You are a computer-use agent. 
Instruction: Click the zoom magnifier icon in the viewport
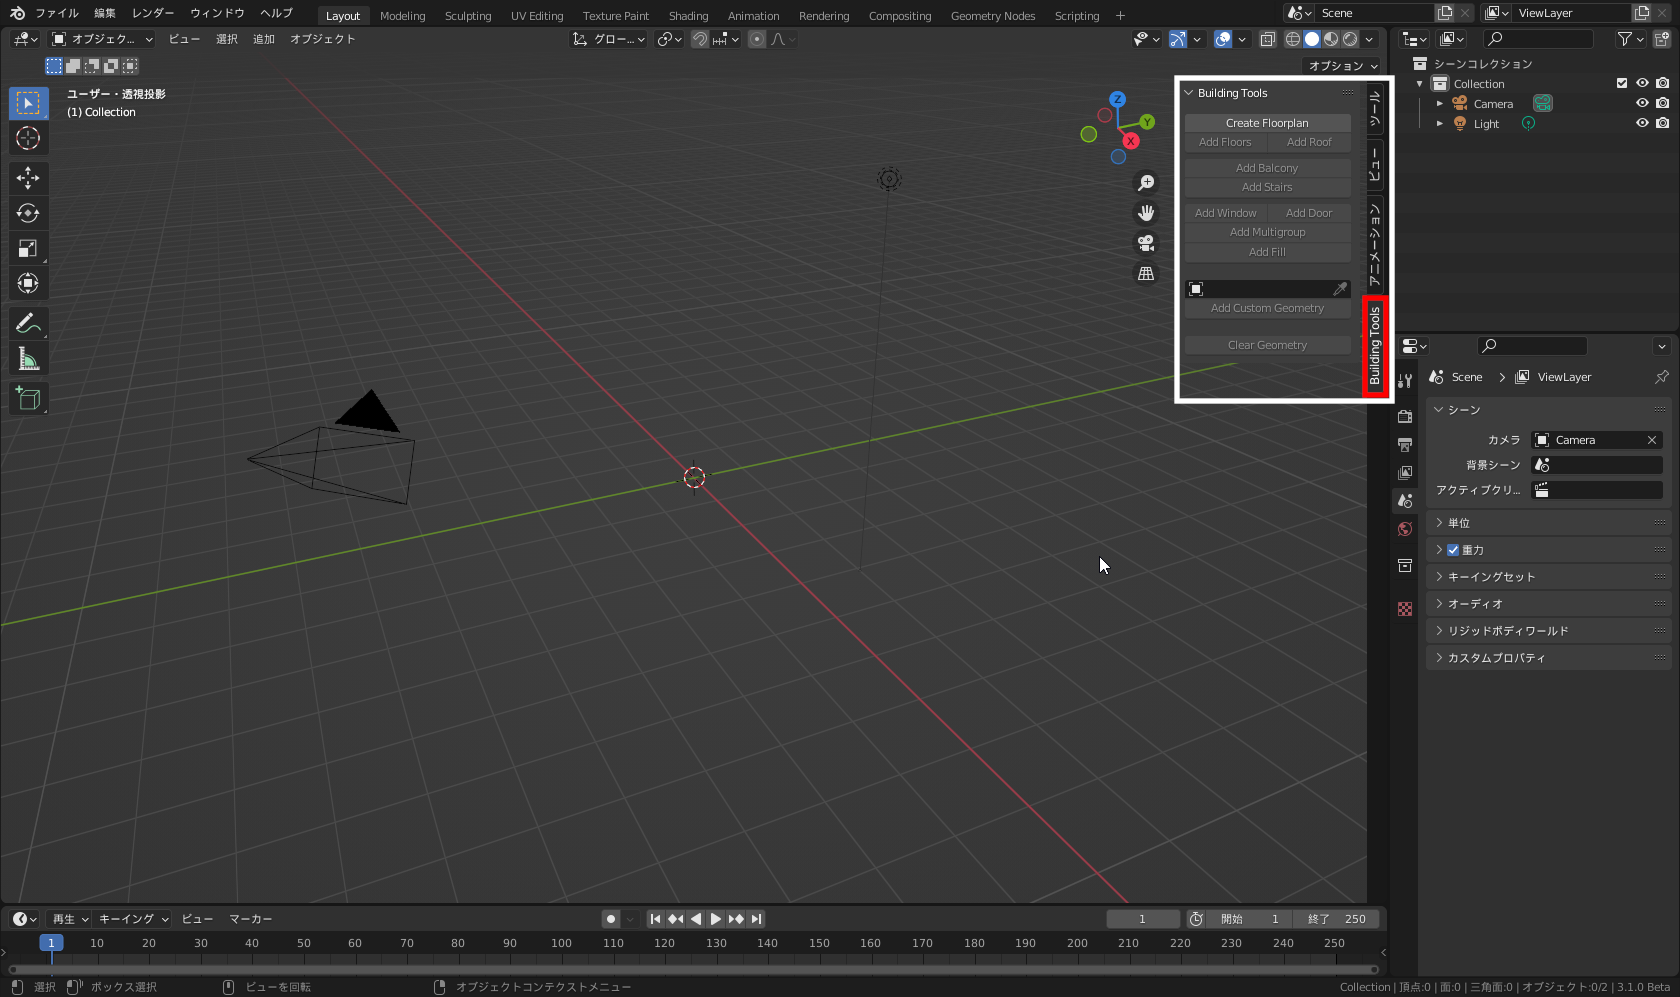click(x=1146, y=182)
